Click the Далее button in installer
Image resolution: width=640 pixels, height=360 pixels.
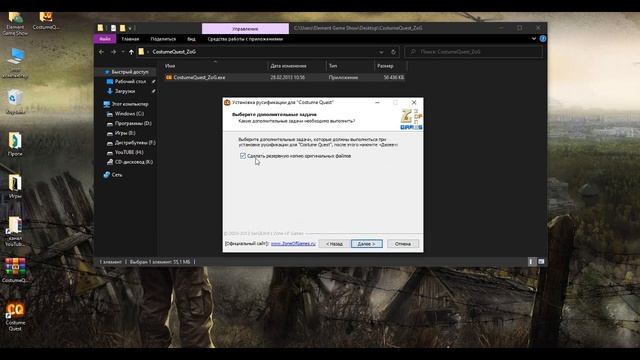367,244
